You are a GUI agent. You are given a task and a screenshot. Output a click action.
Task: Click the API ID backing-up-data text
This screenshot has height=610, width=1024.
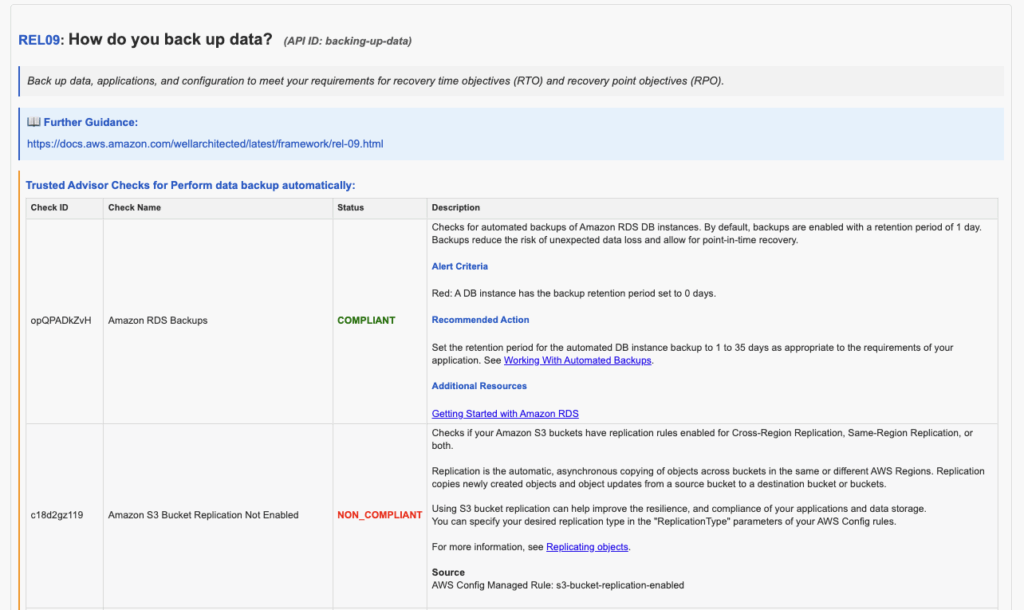(x=347, y=41)
